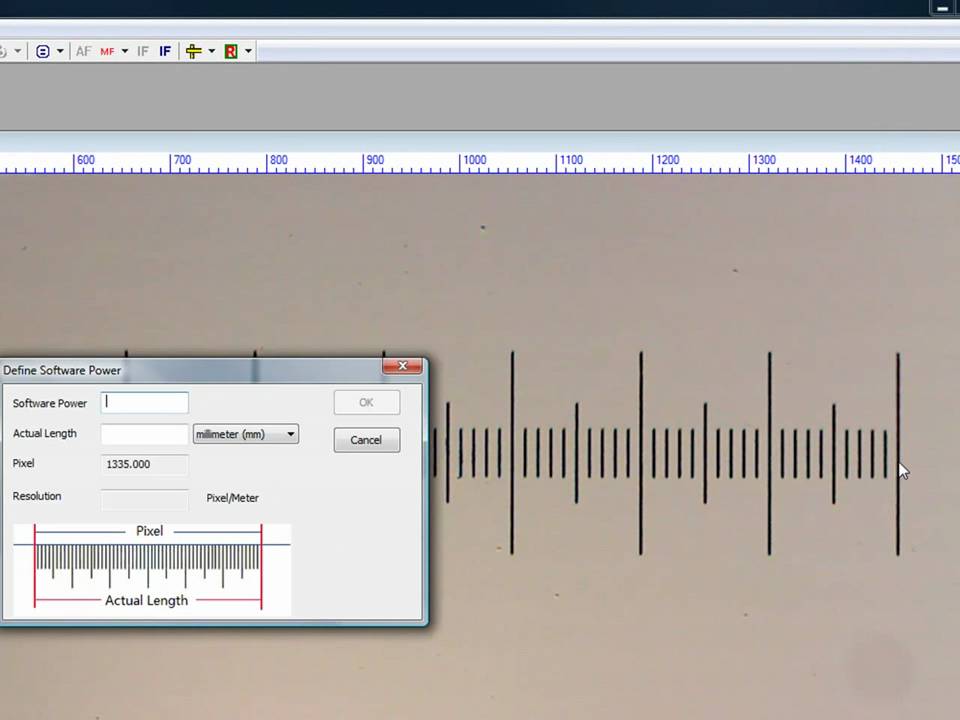Screen dimensions: 960x720
Task: Open the dropdown arrow beside MF icon
Action: coord(125,51)
